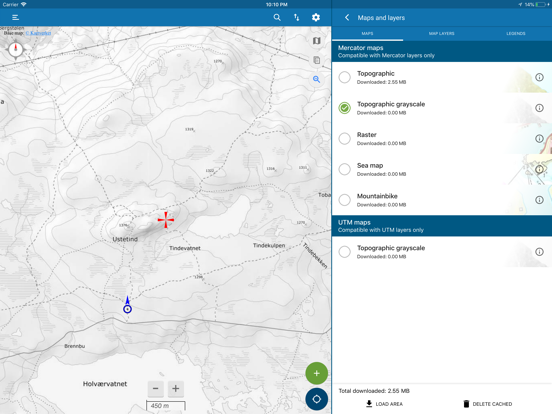Tap the green plus add button
The image size is (552, 414).
[x=316, y=373]
